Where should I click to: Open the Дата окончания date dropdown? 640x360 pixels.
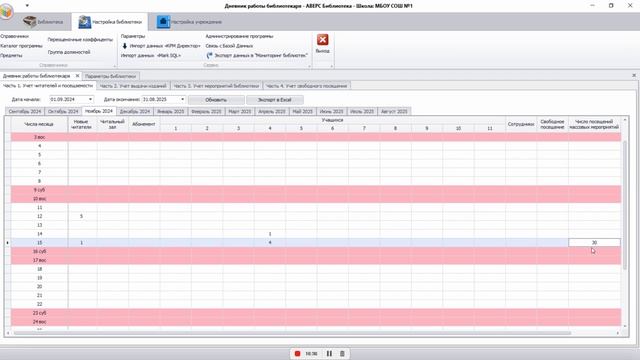point(182,99)
